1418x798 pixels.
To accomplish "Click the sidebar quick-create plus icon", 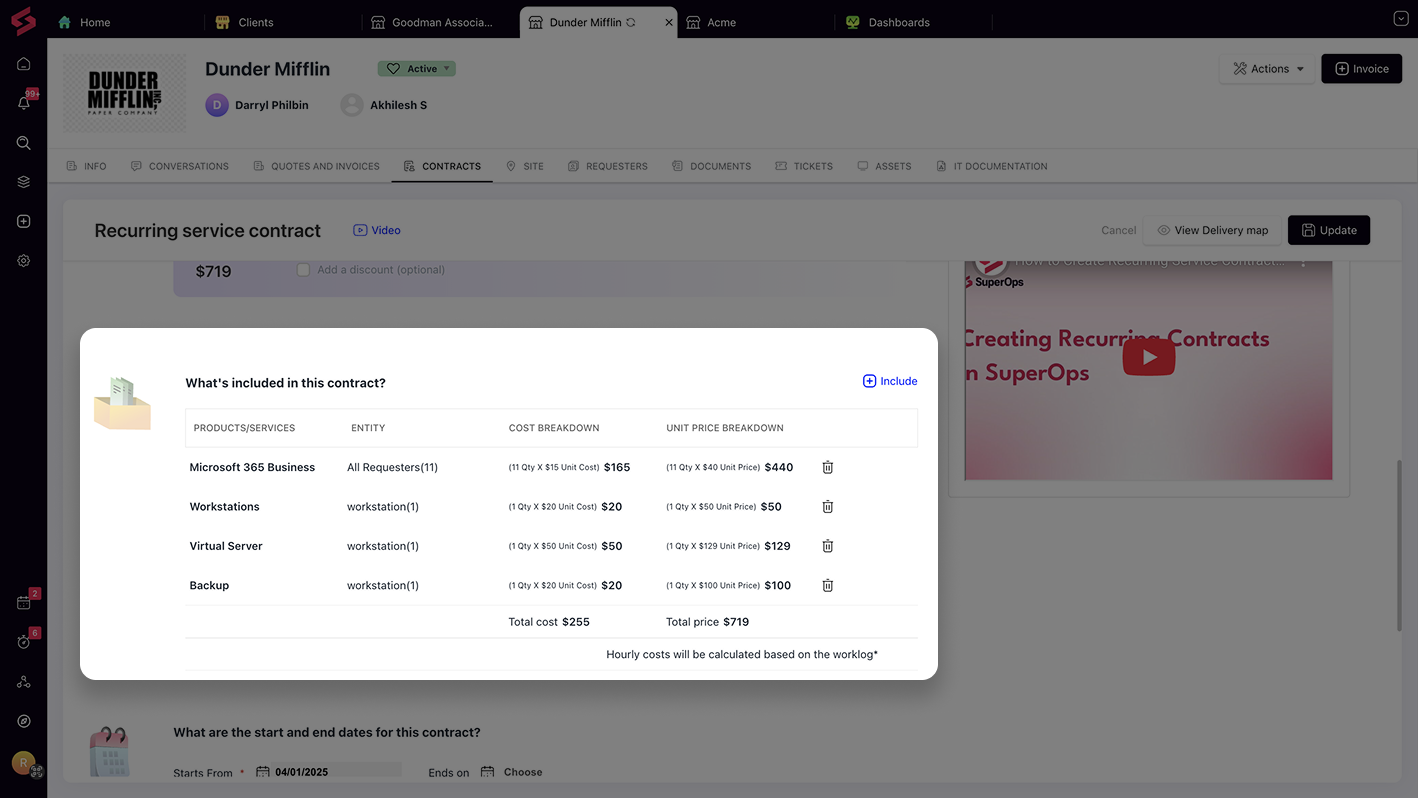I will coord(23,221).
